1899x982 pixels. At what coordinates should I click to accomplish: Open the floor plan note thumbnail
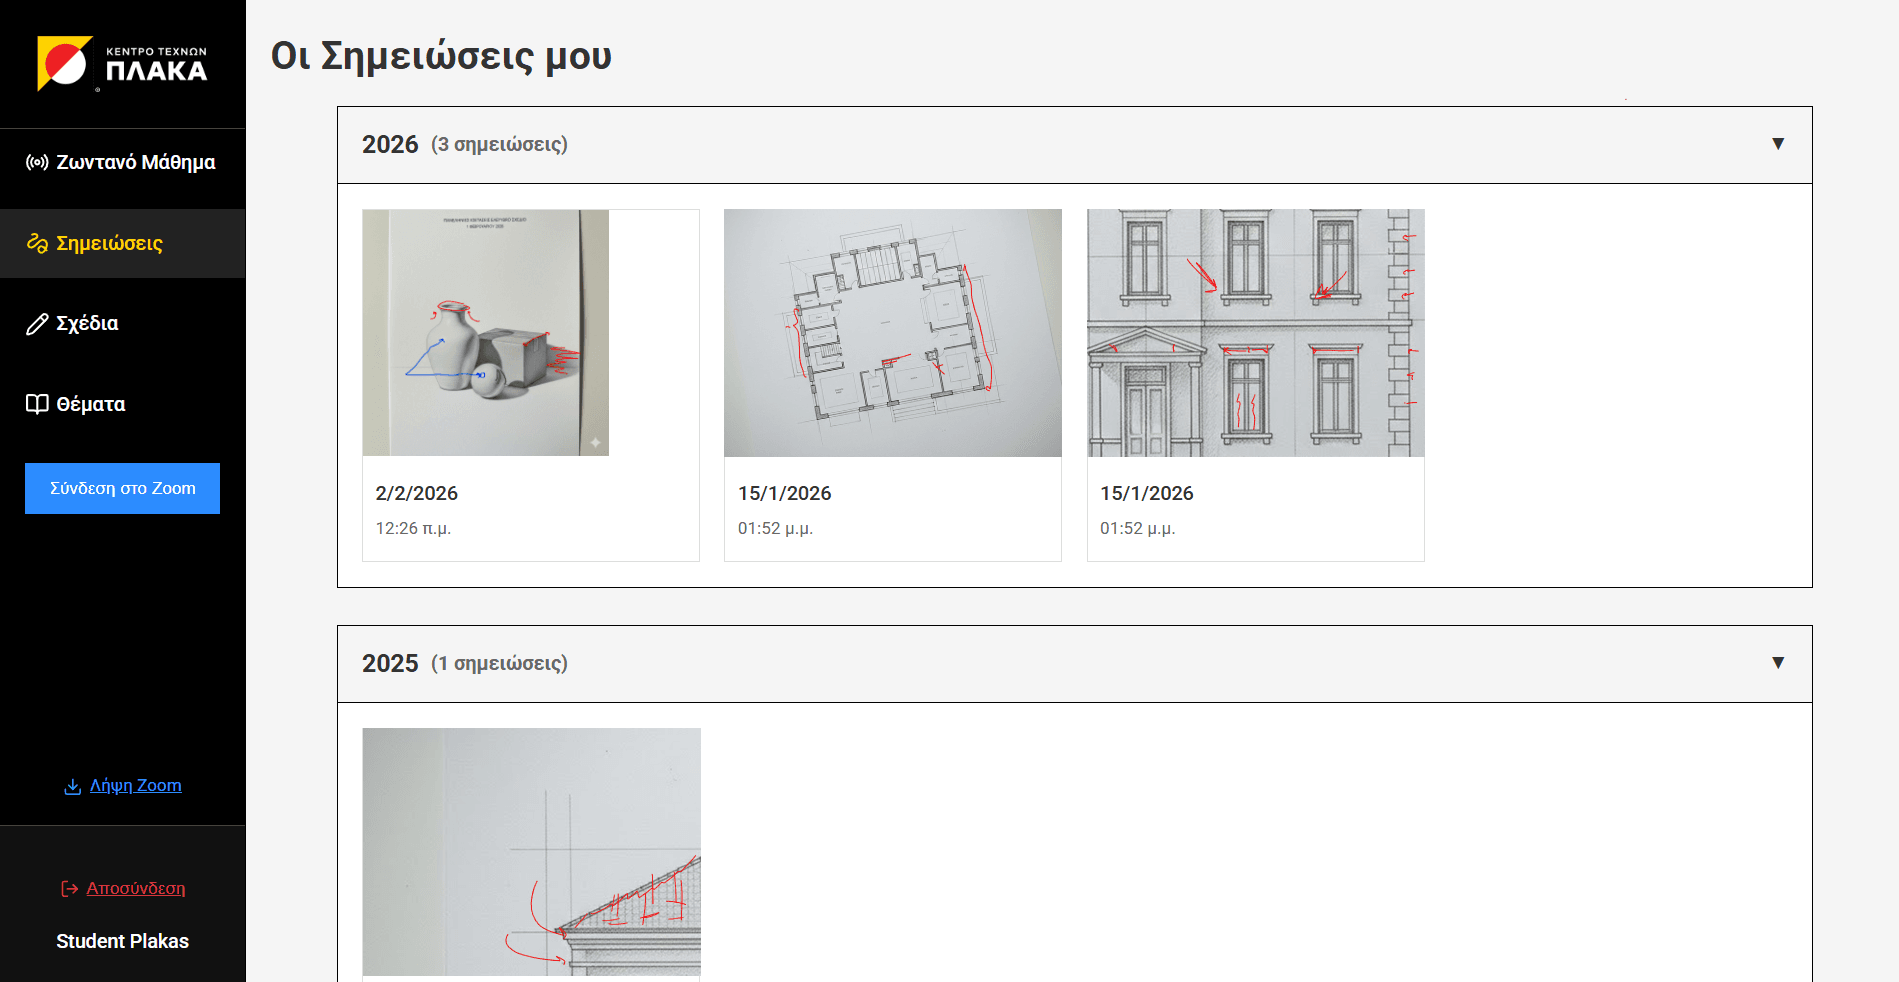pyautogui.click(x=892, y=333)
